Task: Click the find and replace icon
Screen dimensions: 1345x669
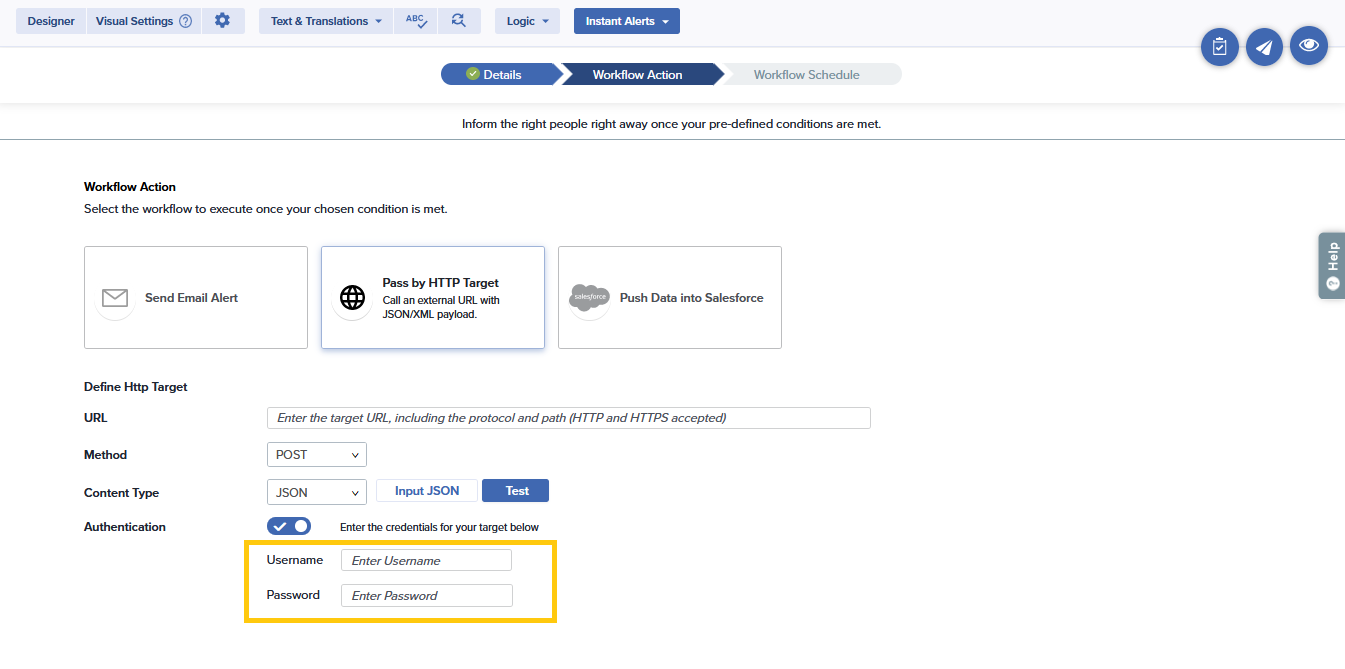Action: [459, 21]
